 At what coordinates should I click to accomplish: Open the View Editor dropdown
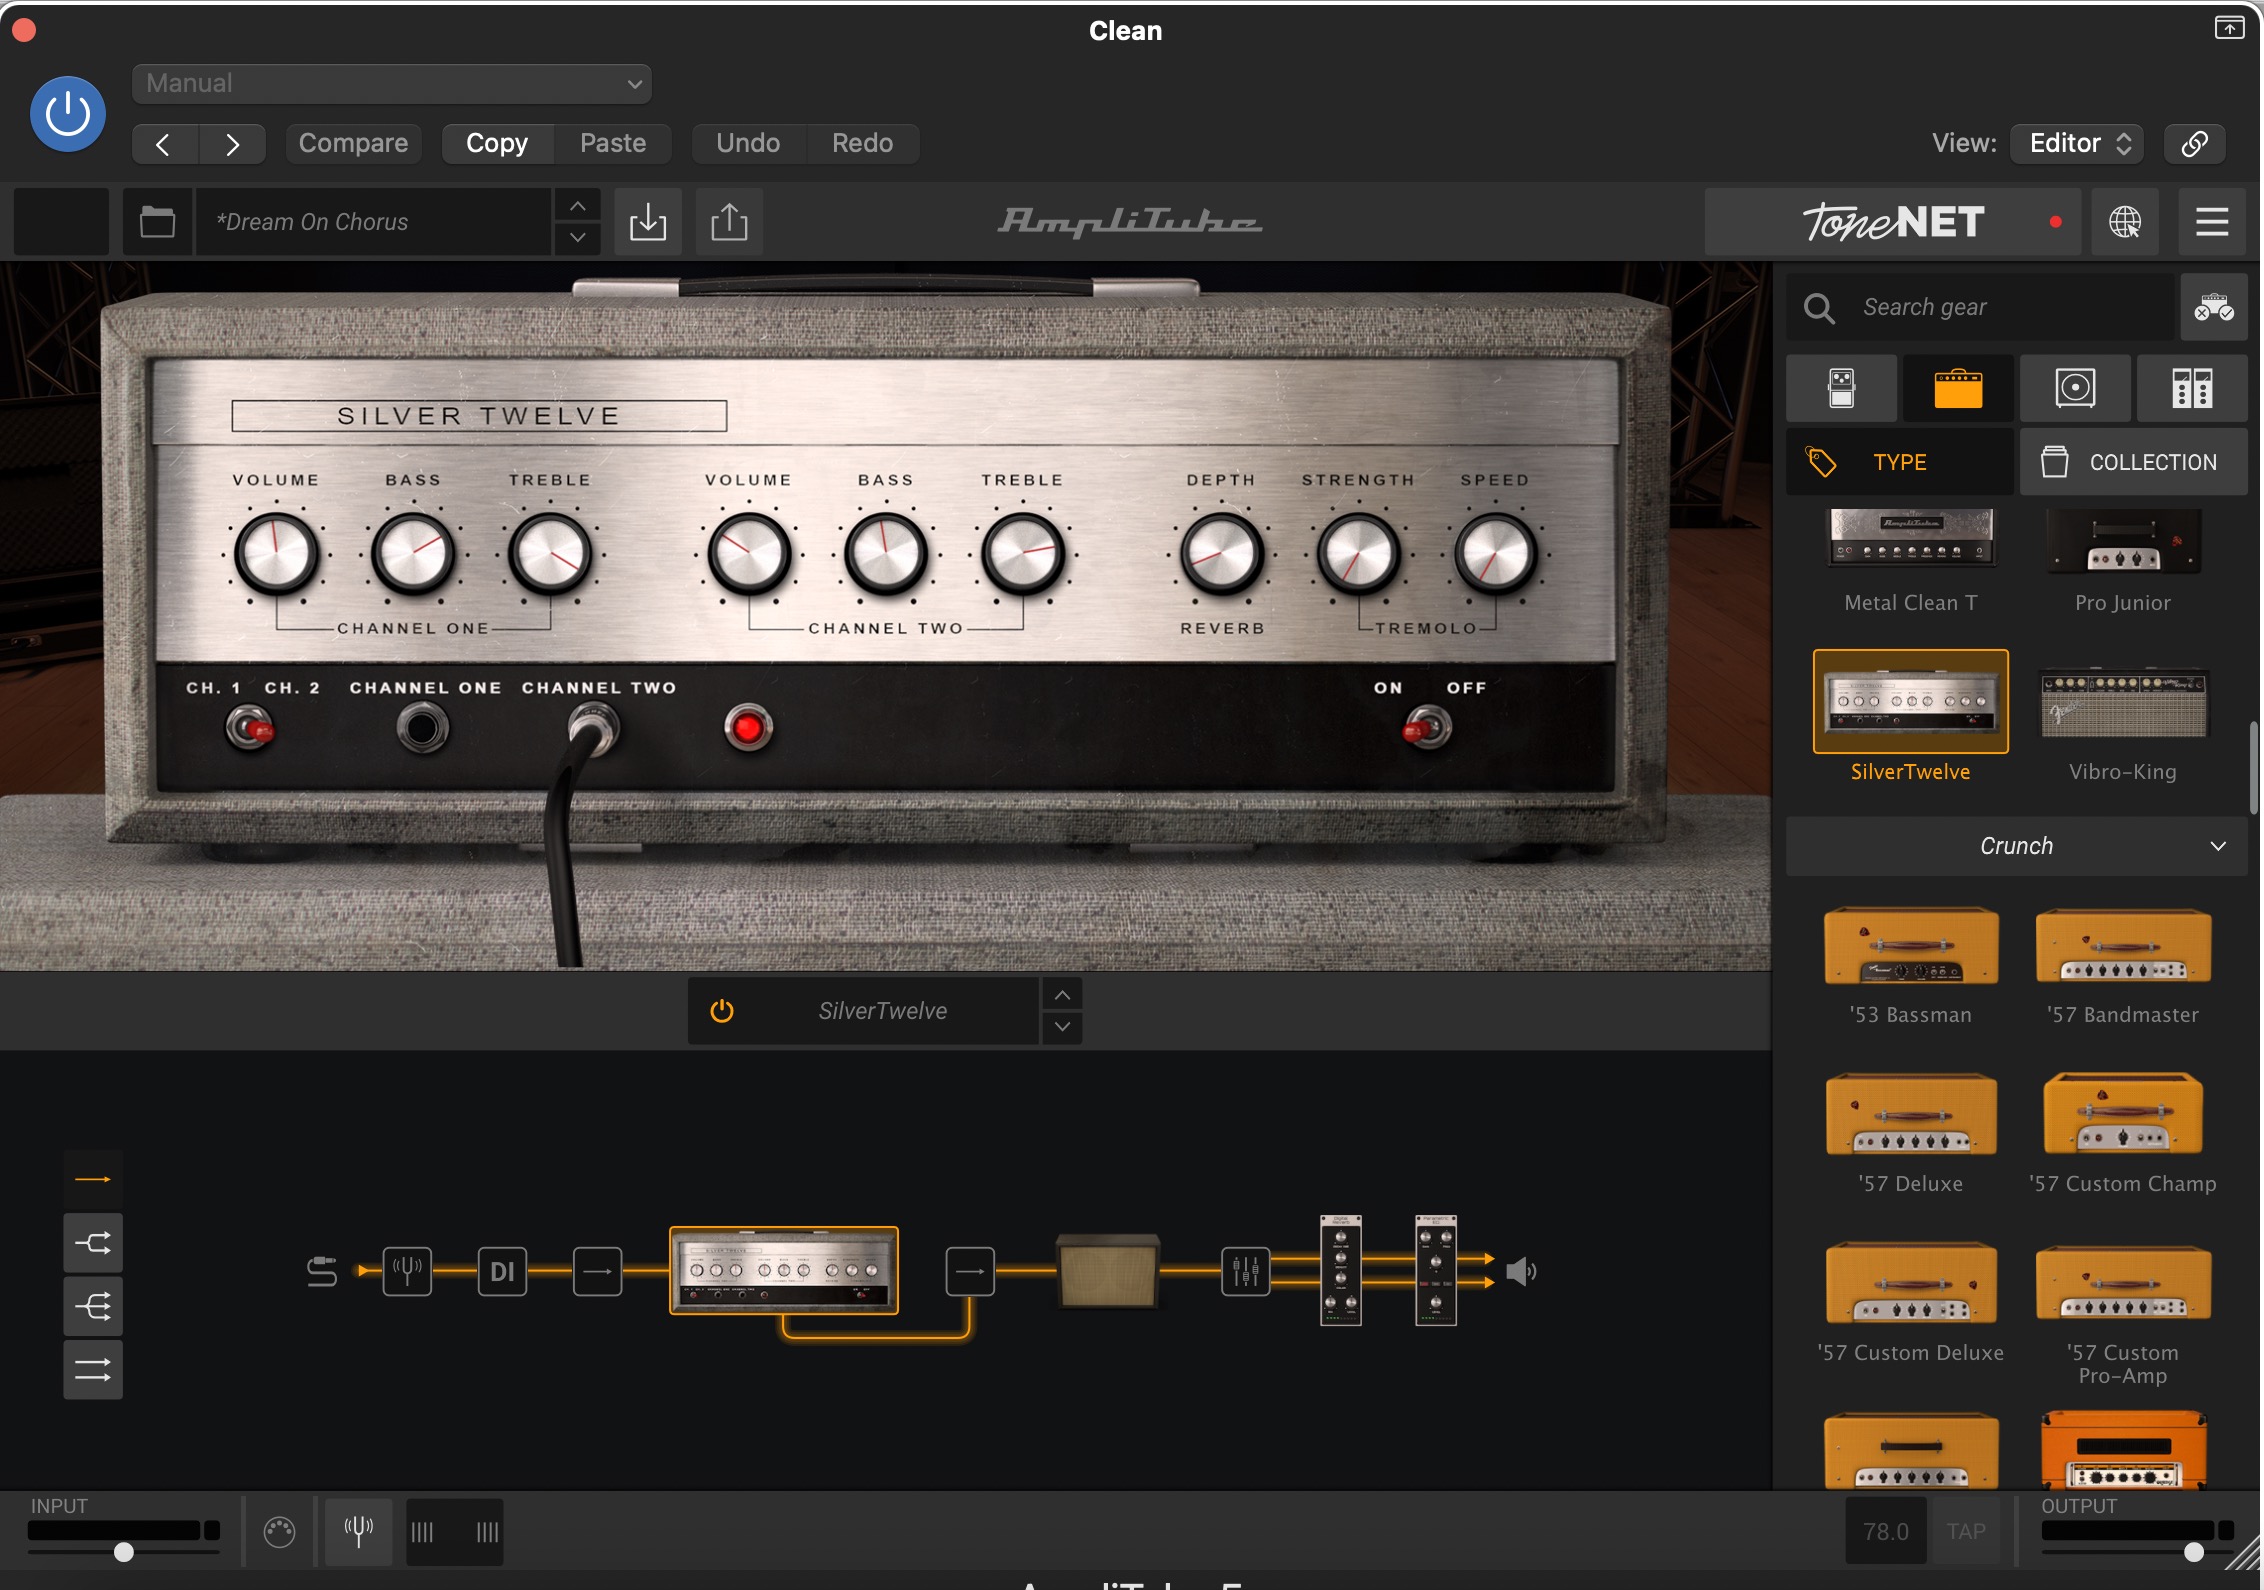[2078, 144]
